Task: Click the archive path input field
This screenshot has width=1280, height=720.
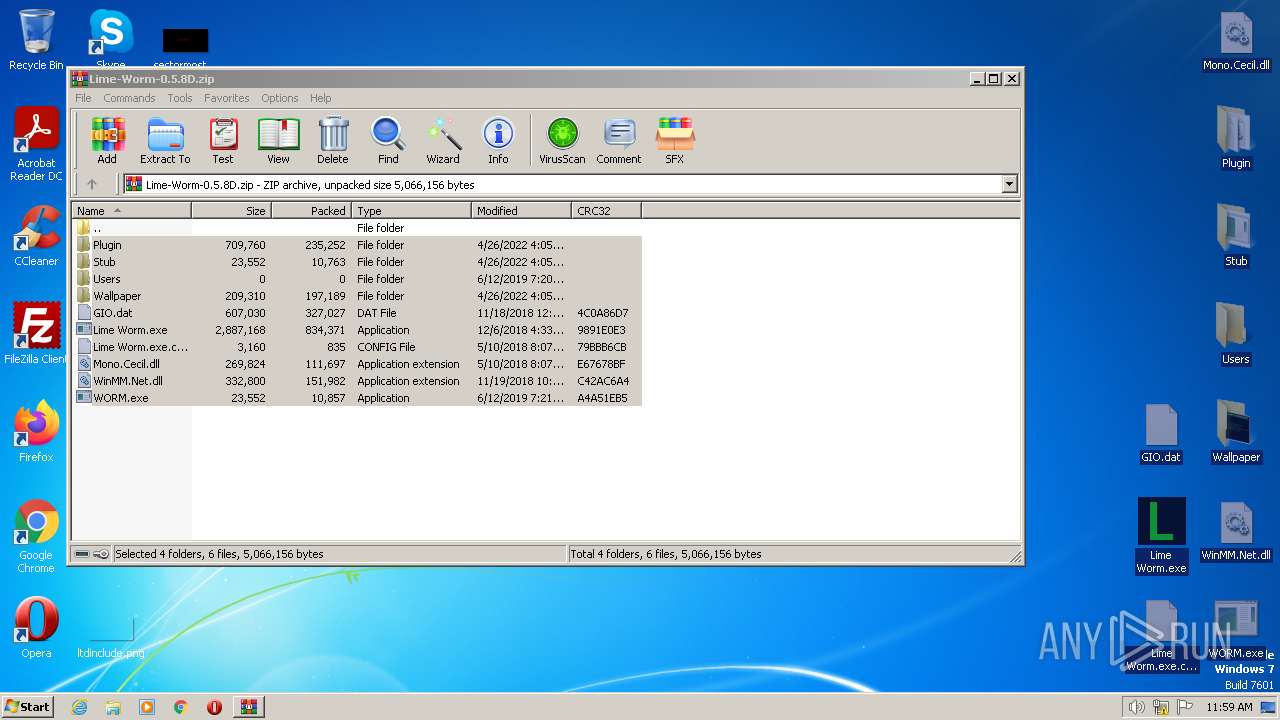Action: pyautogui.click(x=563, y=184)
